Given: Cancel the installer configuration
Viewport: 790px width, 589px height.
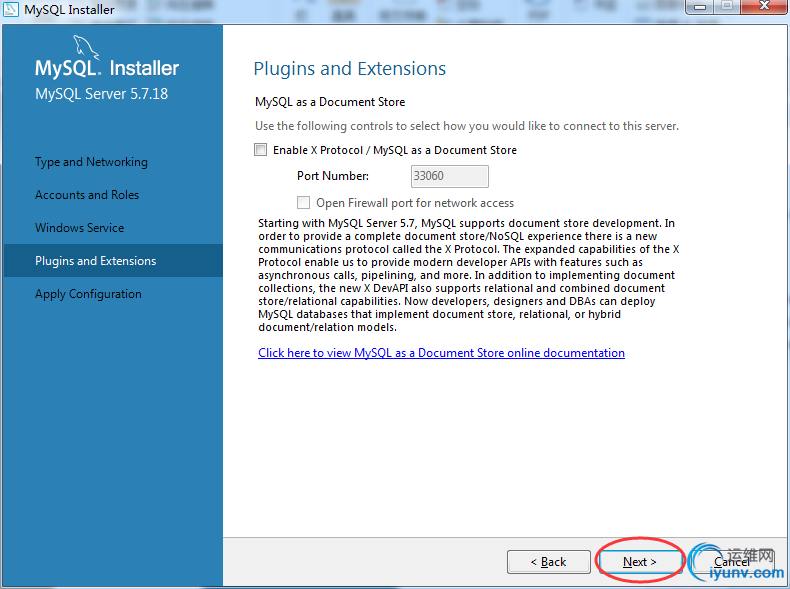Looking at the screenshot, I should [731, 562].
